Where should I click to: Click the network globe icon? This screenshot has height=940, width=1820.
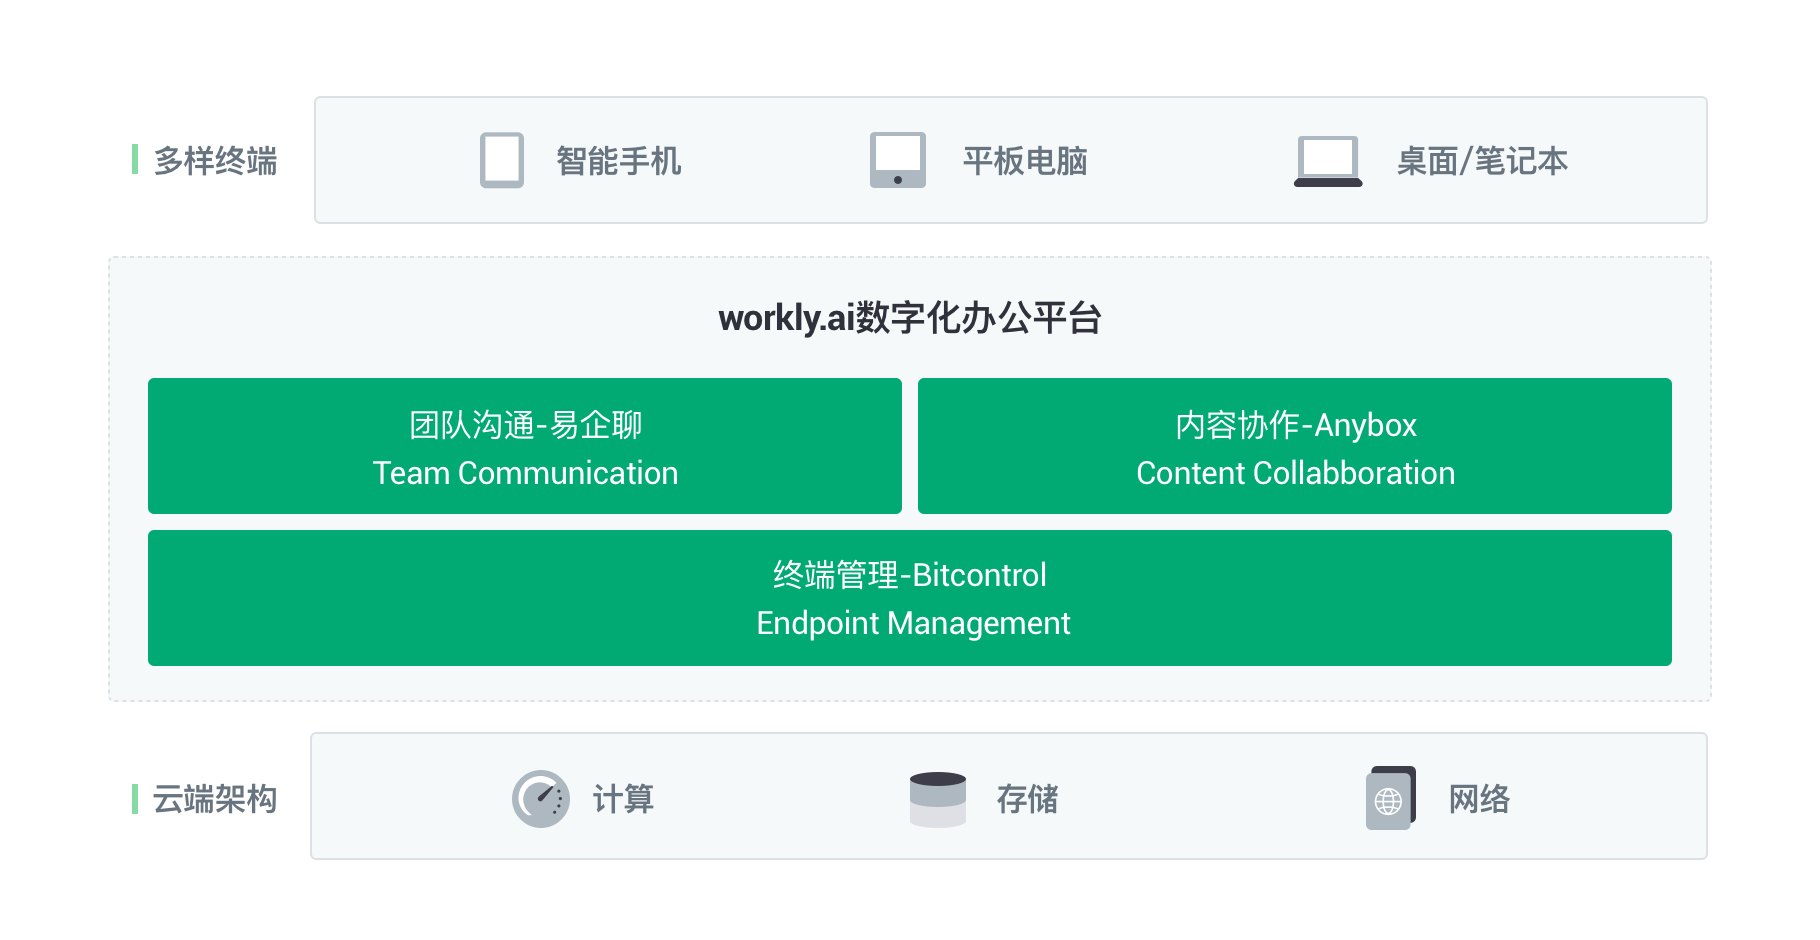1391,798
